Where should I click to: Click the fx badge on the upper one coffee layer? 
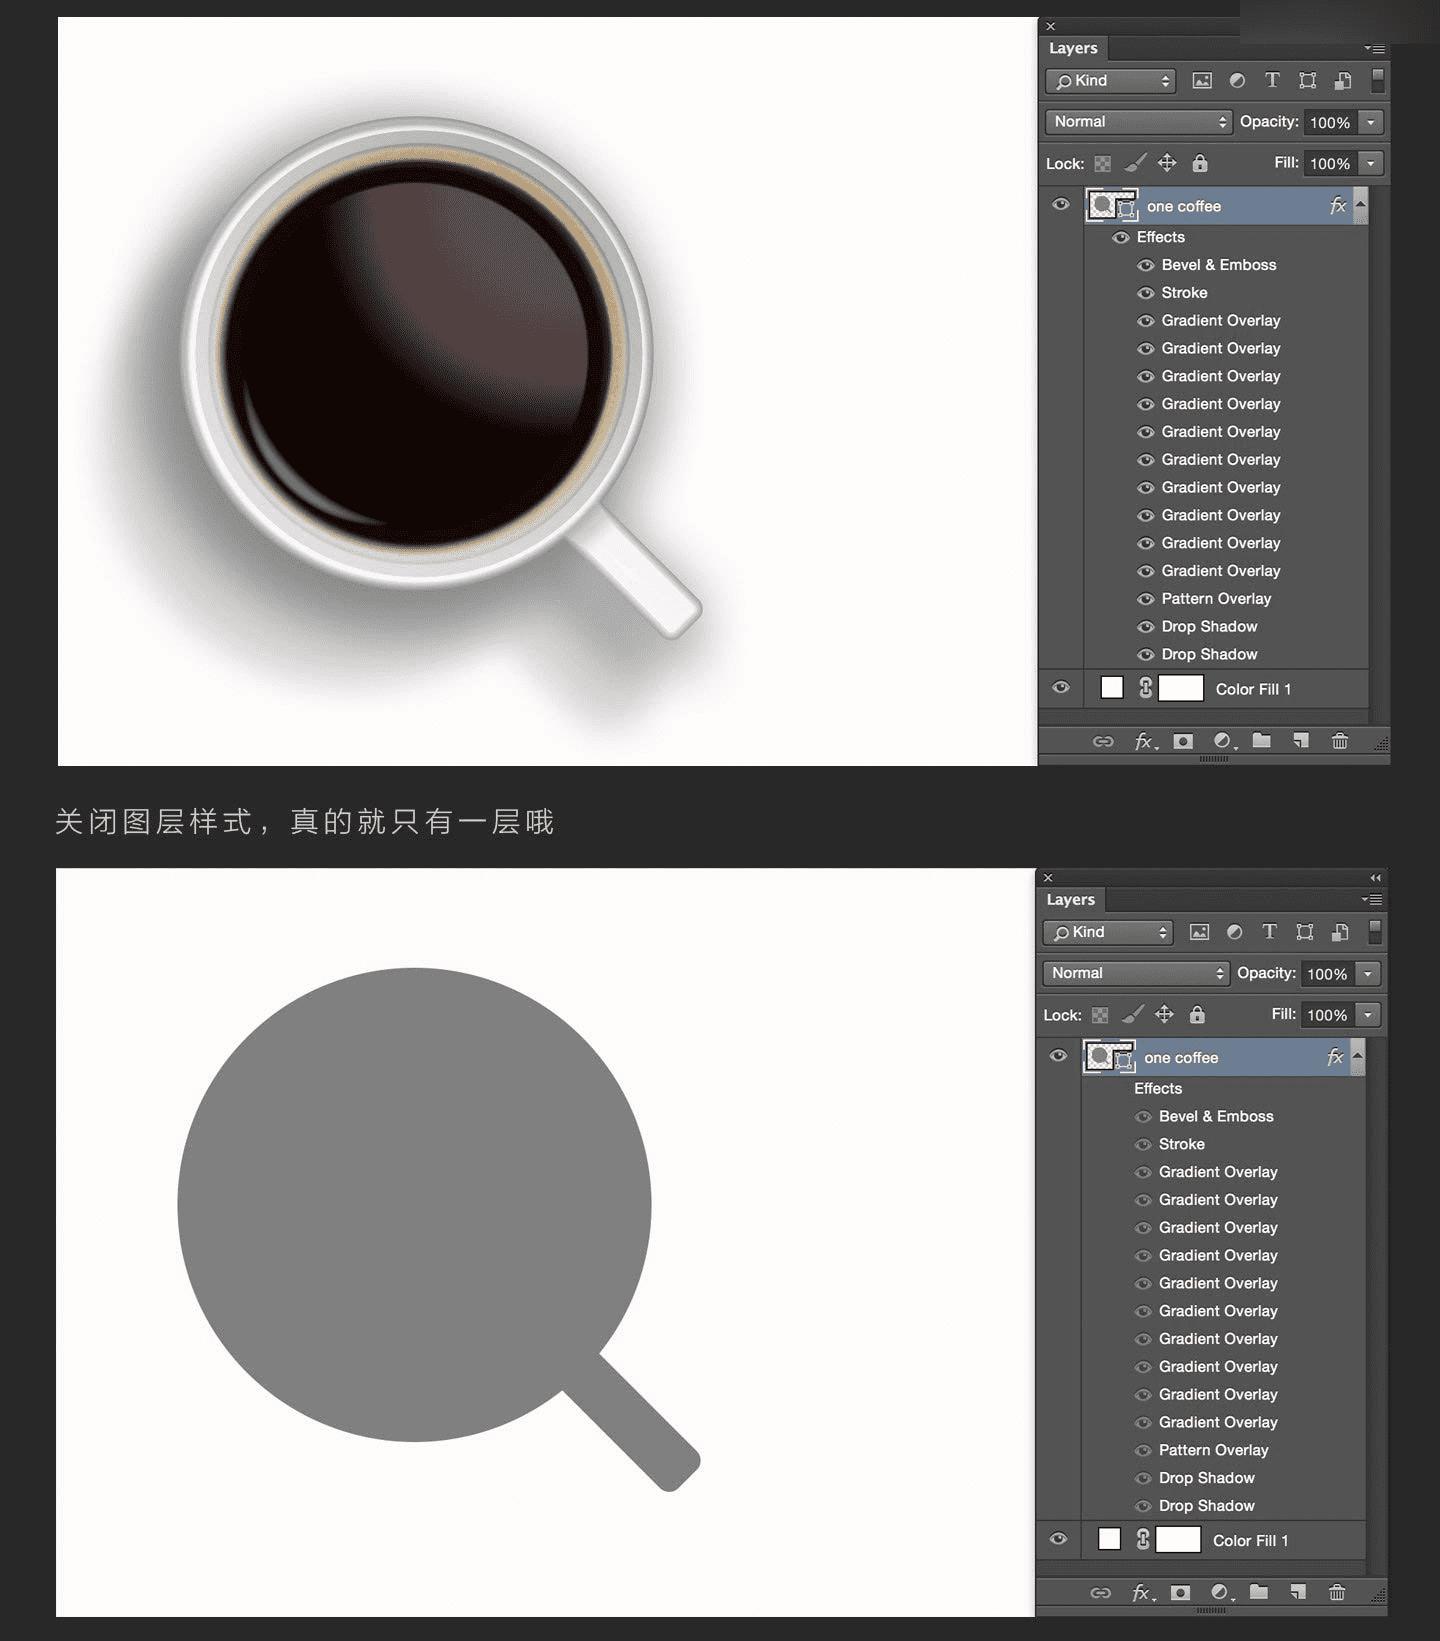pyautogui.click(x=1338, y=205)
